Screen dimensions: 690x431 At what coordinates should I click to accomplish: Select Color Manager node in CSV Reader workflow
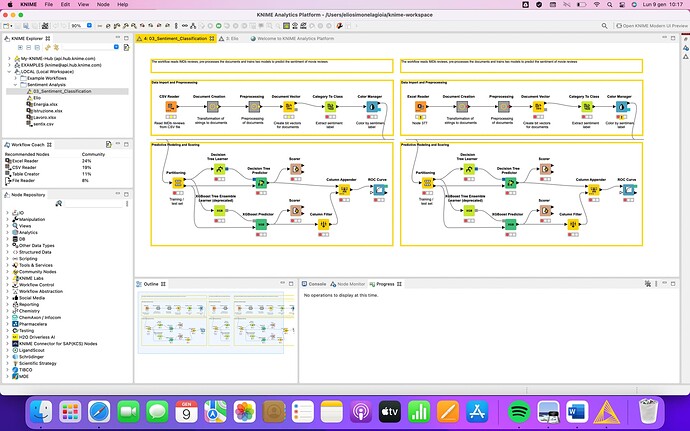coord(372,107)
